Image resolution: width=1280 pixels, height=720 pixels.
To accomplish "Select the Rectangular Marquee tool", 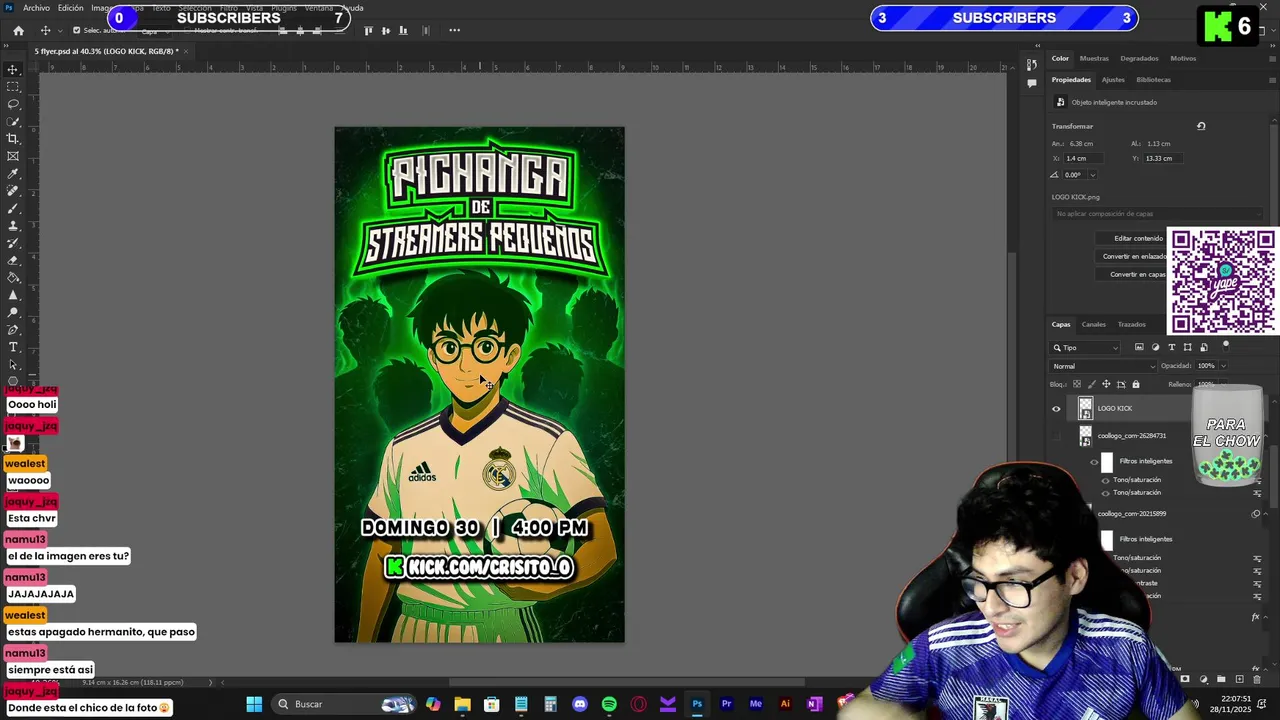I will click(x=13, y=87).
